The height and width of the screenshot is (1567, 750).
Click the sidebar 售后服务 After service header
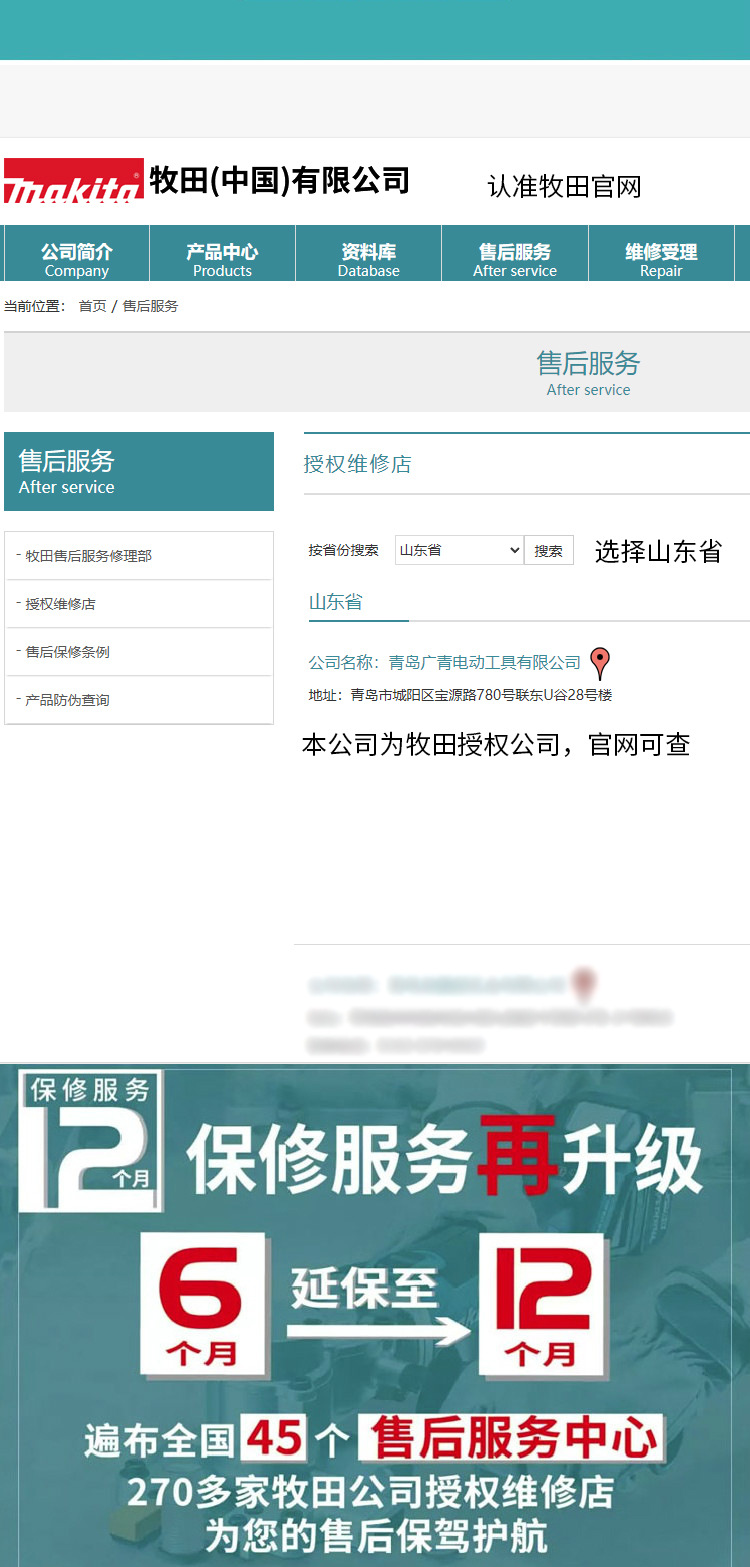(139, 472)
